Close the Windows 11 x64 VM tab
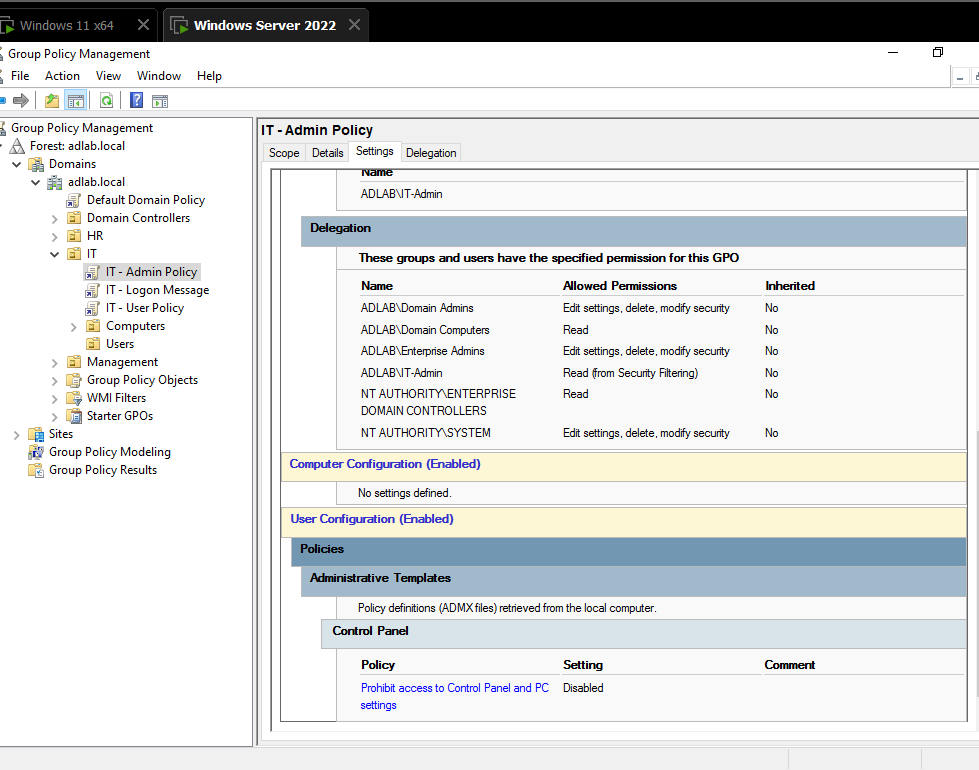Image resolution: width=979 pixels, height=770 pixels. coord(143,25)
